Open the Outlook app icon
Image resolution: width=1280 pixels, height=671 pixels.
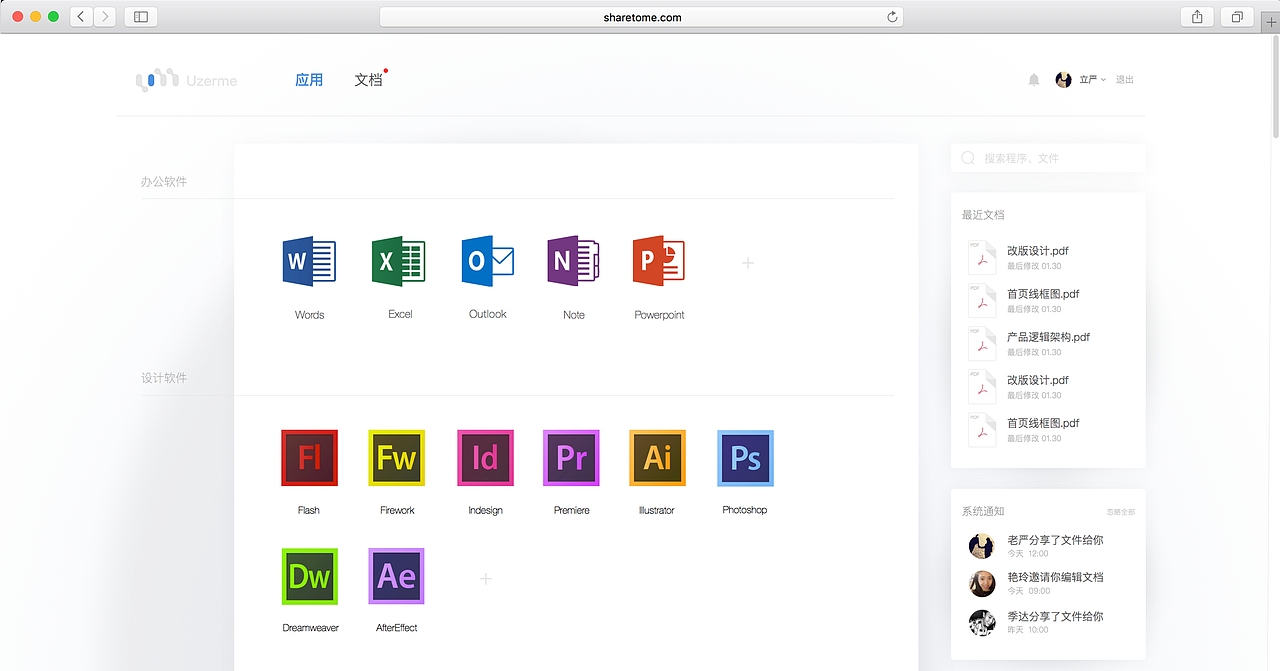(x=488, y=262)
